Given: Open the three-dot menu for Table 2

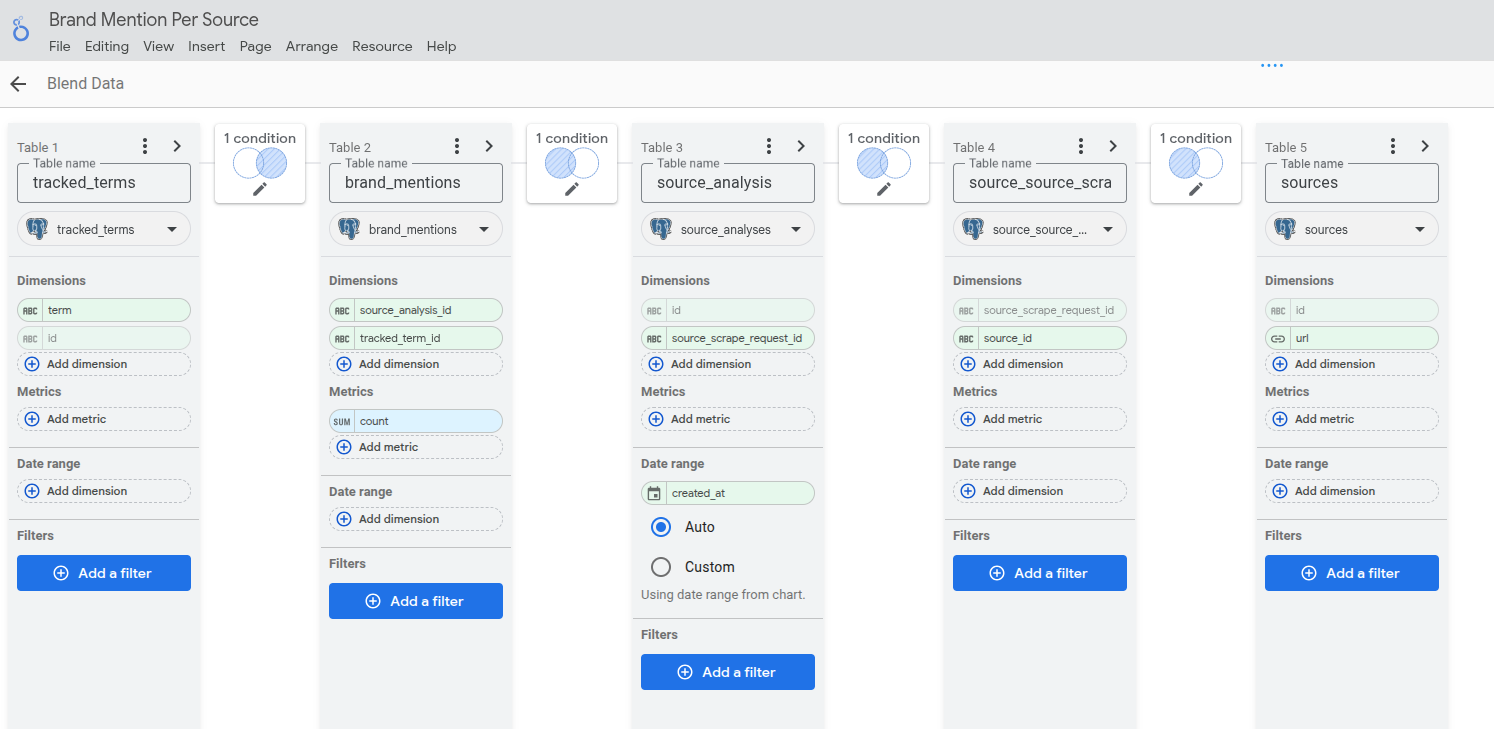Looking at the screenshot, I should (x=457, y=146).
